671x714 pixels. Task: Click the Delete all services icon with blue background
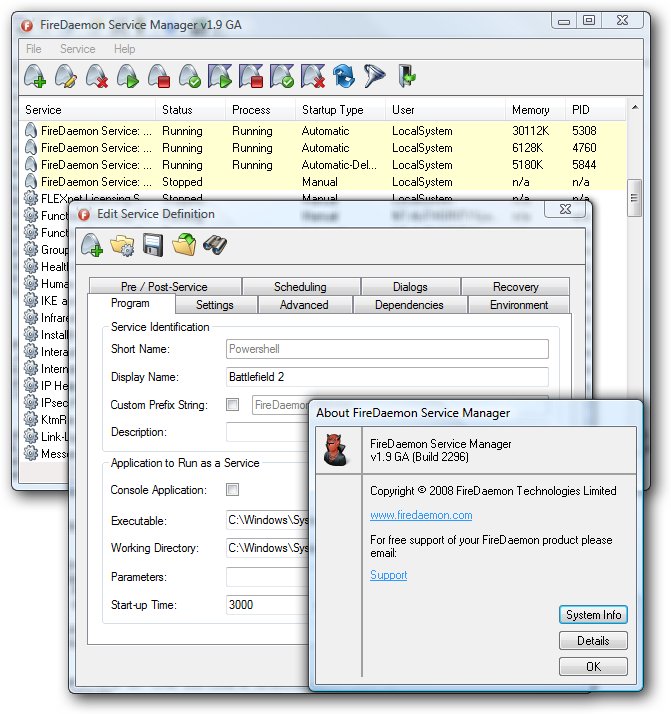(x=313, y=76)
